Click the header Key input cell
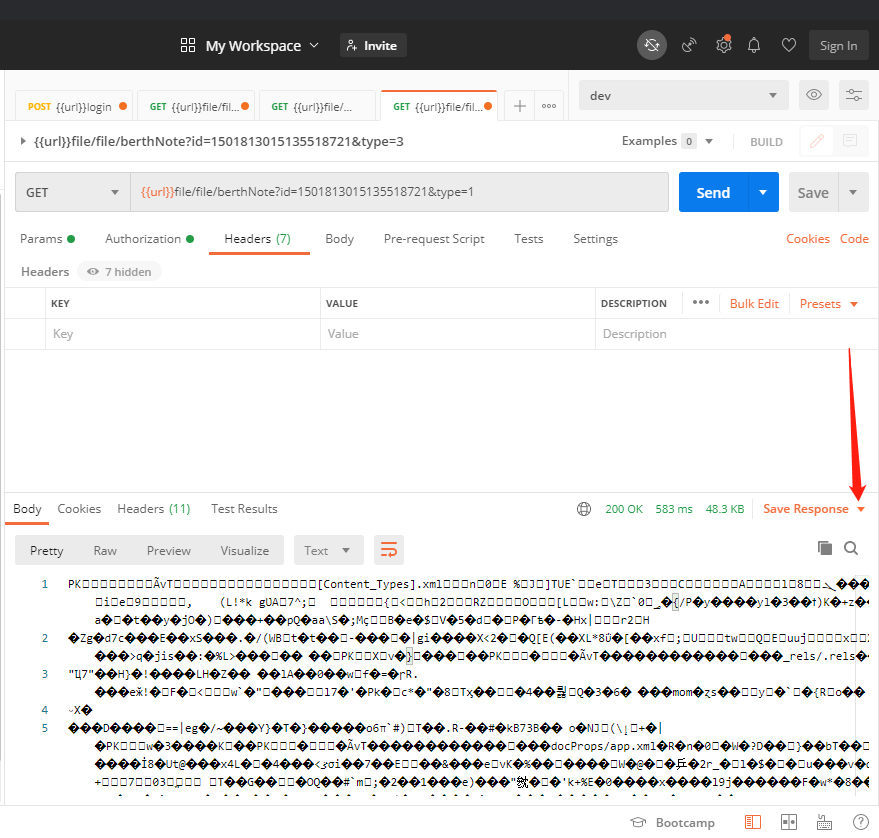 (x=183, y=334)
